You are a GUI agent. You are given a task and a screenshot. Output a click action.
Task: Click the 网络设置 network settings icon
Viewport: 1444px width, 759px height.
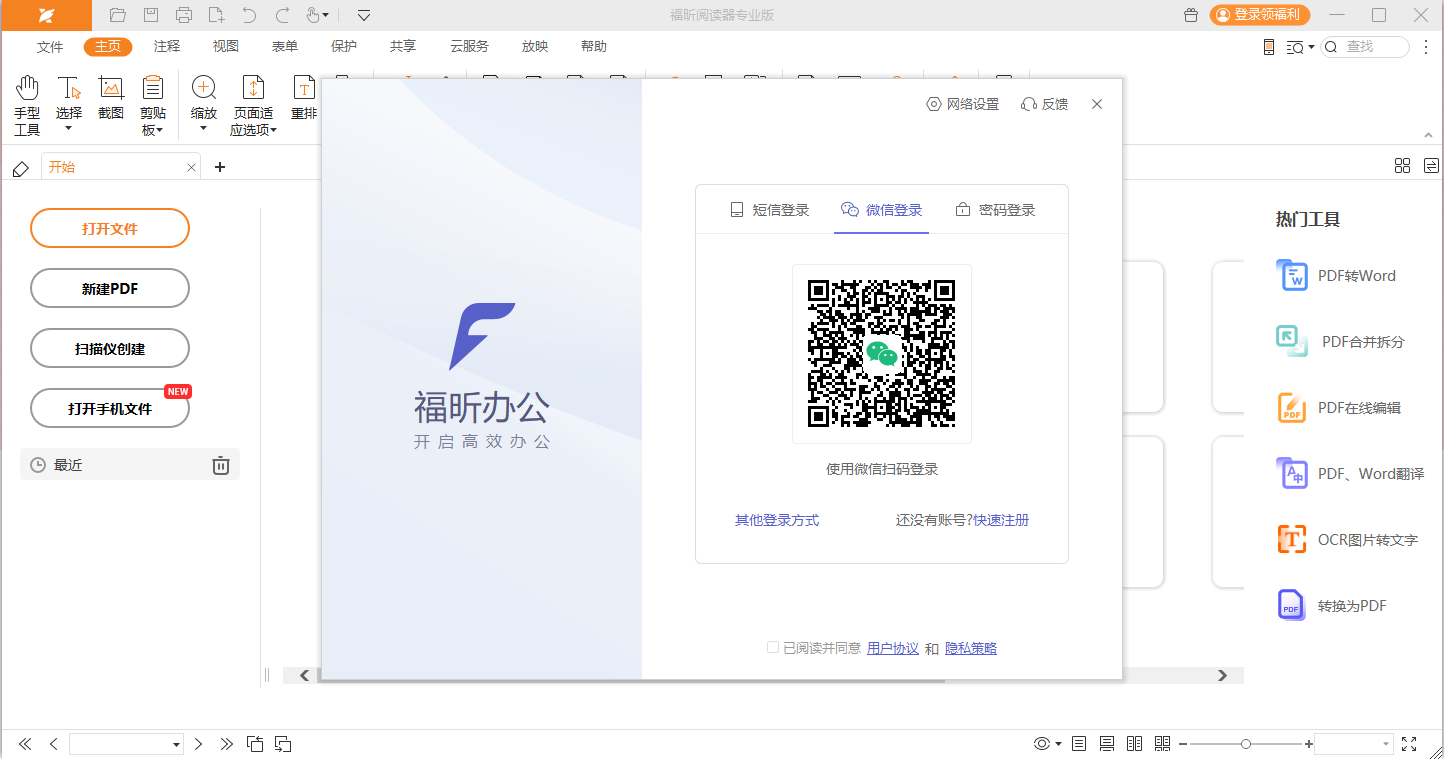pos(934,104)
